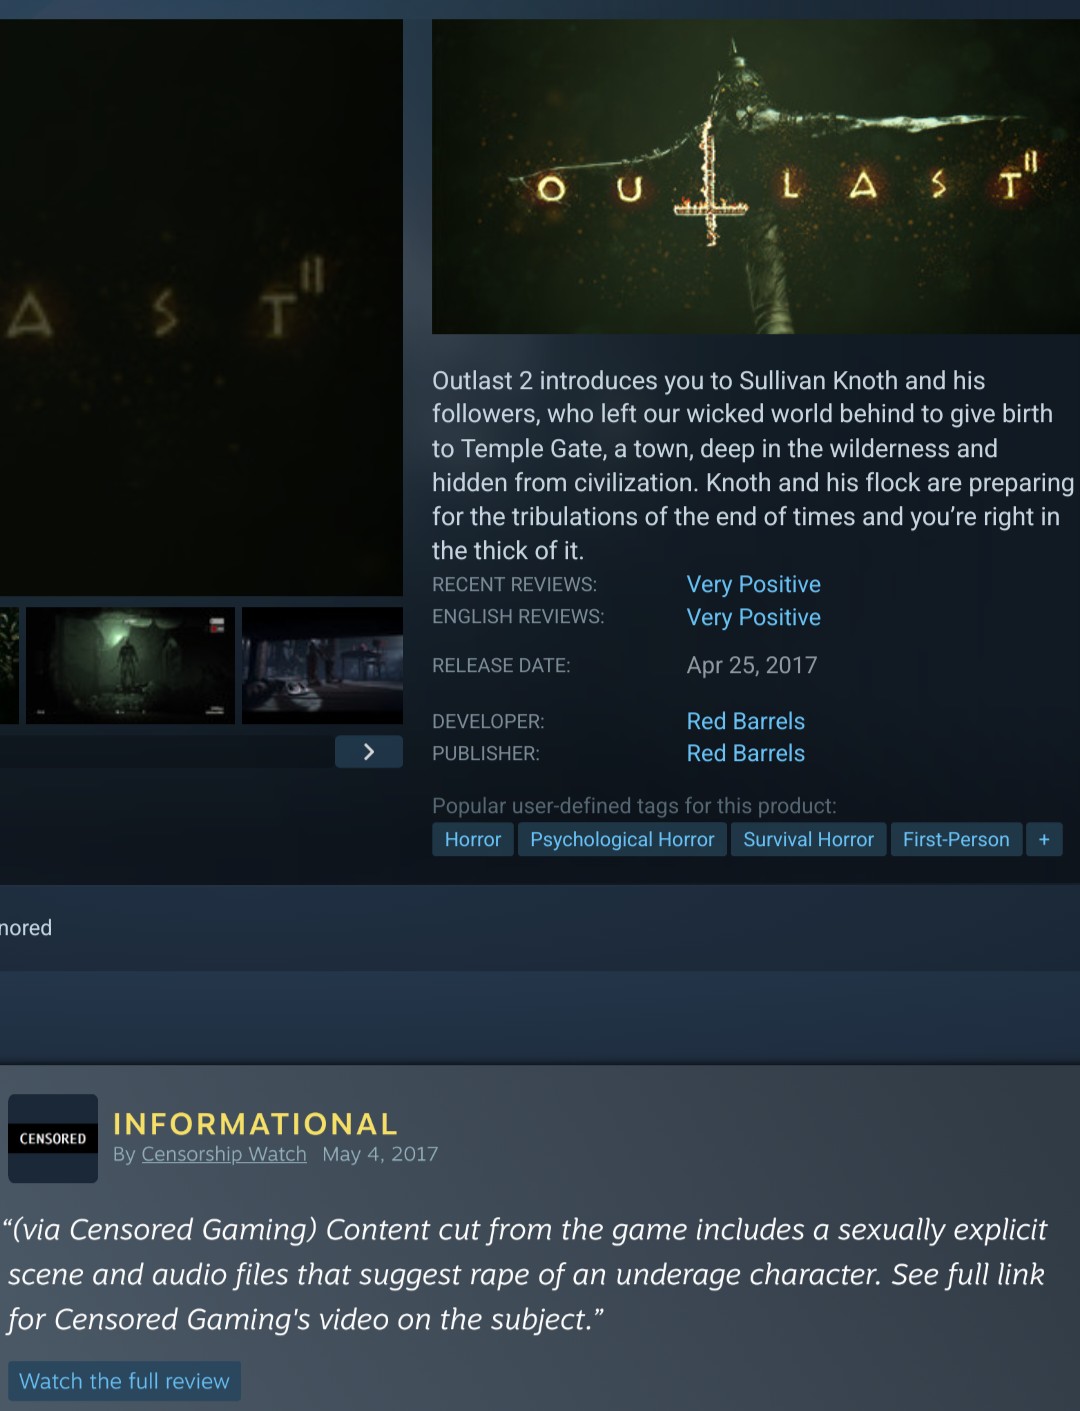Advance screenshot strip with the right arrow

368,751
